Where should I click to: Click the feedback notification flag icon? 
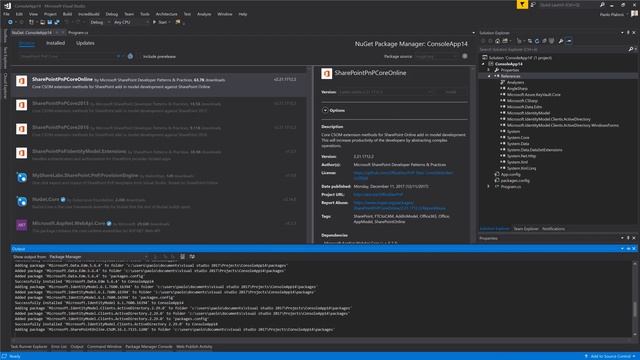click(x=522, y=5)
